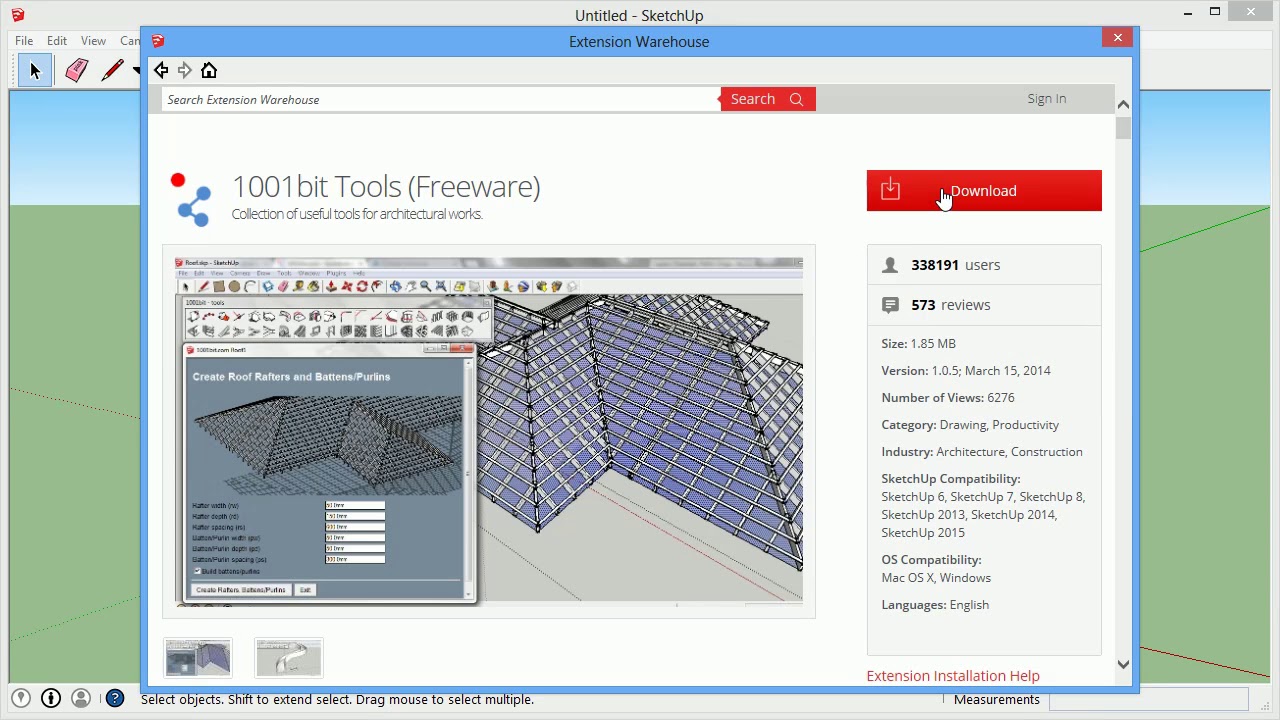Close the Extension Warehouse dialog
The height and width of the screenshot is (720, 1280).
click(x=1118, y=38)
